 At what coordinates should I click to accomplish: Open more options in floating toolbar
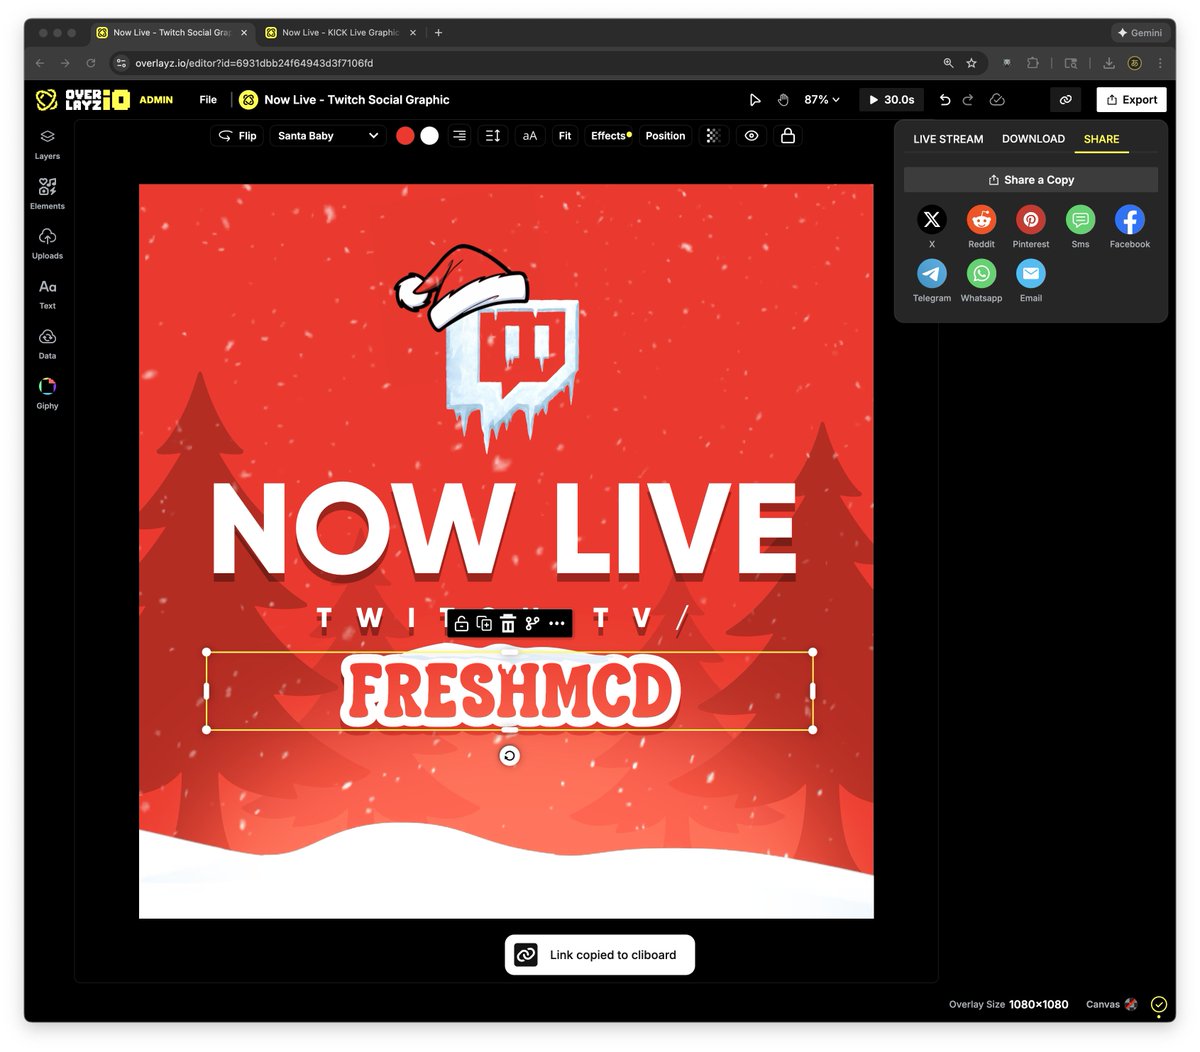[x=557, y=624]
